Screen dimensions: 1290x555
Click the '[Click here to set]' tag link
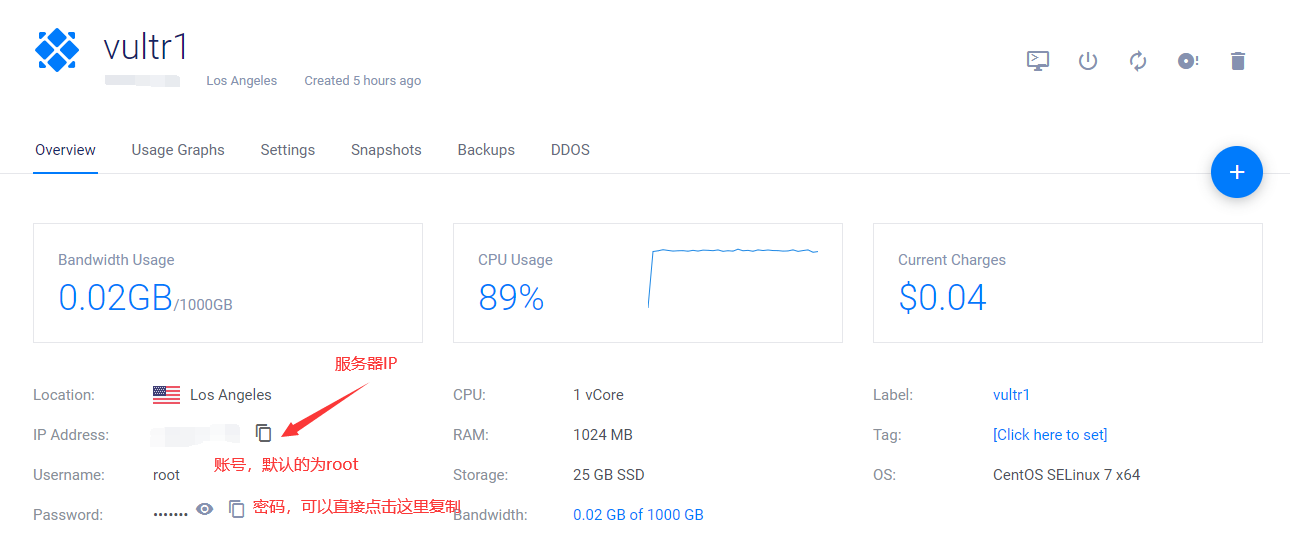(x=1050, y=435)
